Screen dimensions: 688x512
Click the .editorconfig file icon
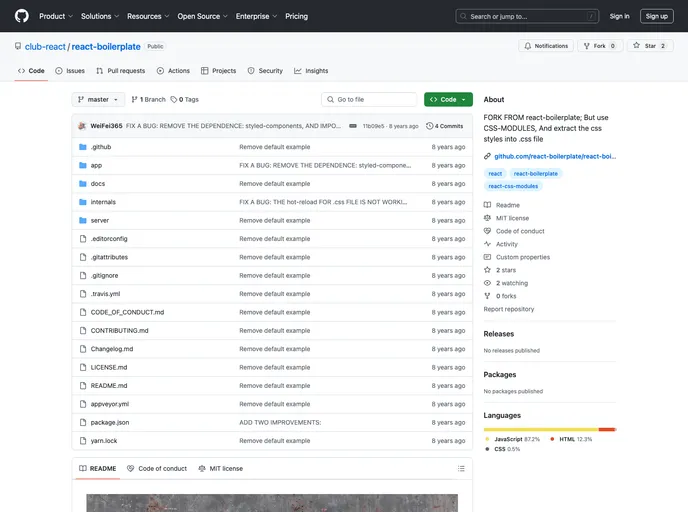pyautogui.click(x=82, y=239)
